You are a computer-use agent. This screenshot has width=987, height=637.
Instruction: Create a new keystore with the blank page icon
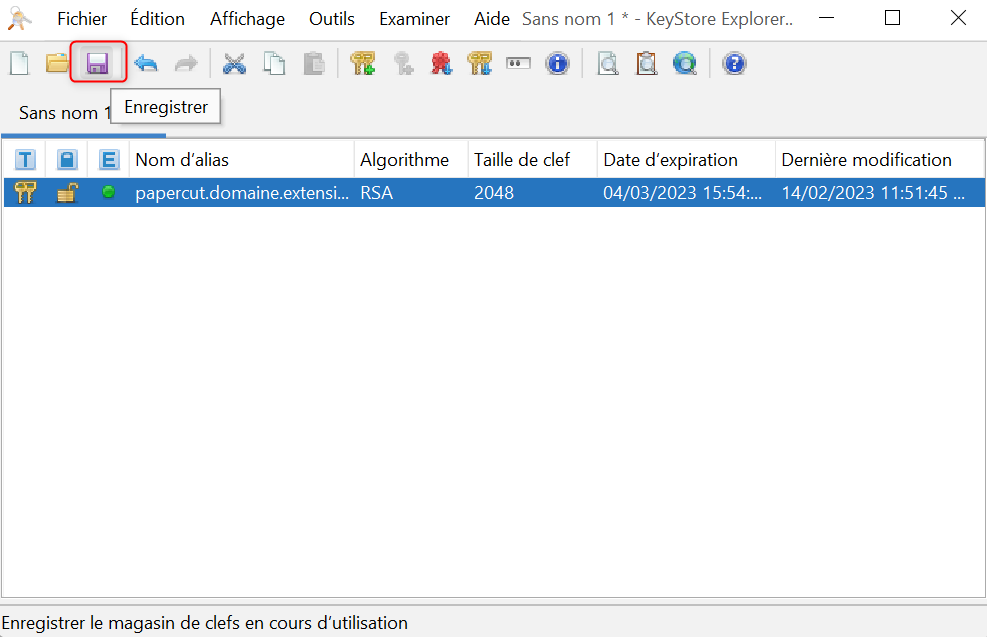click(20, 64)
